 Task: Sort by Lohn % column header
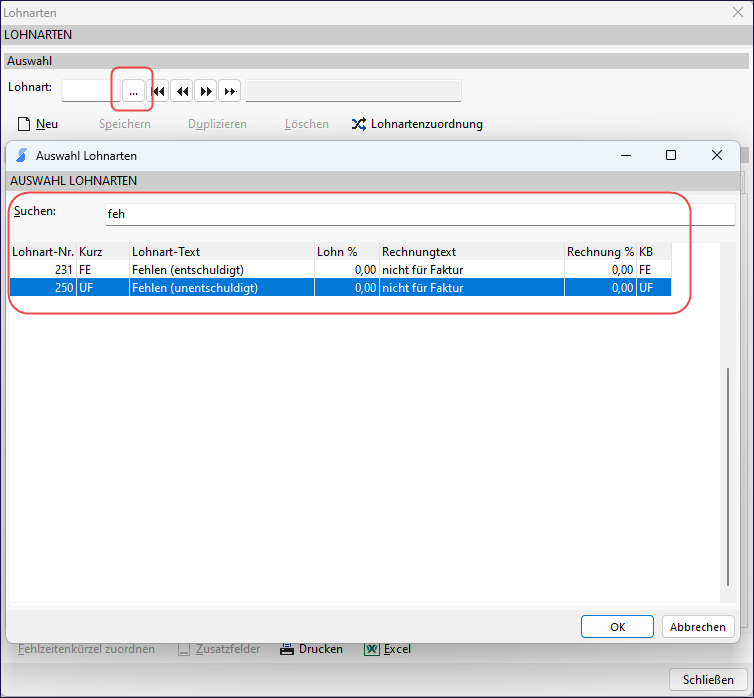[347, 252]
